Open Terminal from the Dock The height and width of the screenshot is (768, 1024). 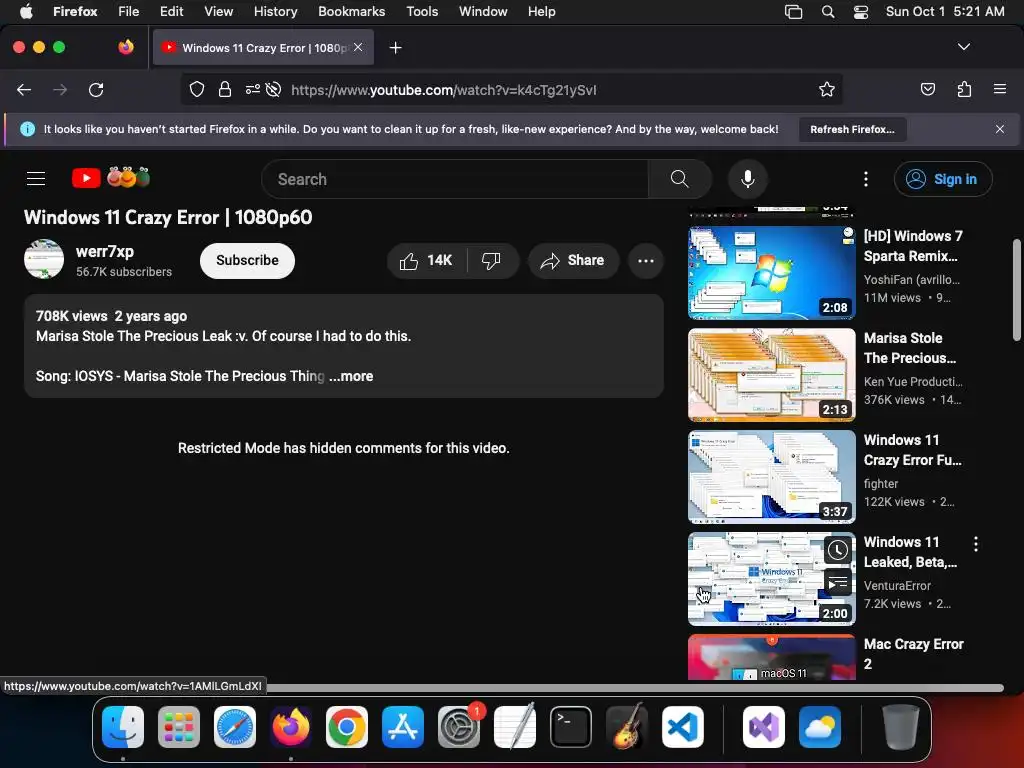coord(571,727)
